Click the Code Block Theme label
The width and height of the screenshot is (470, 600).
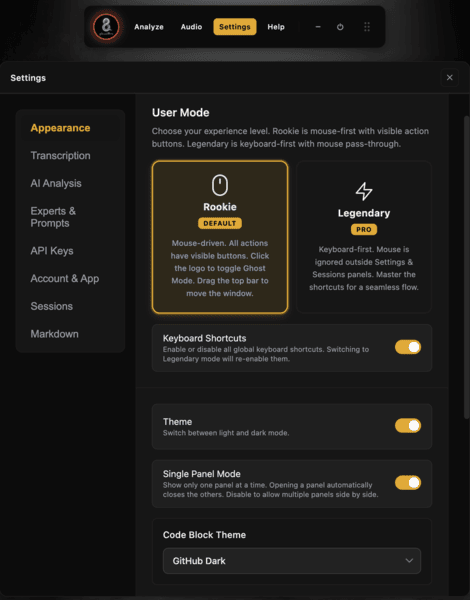(x=204, y=535)
